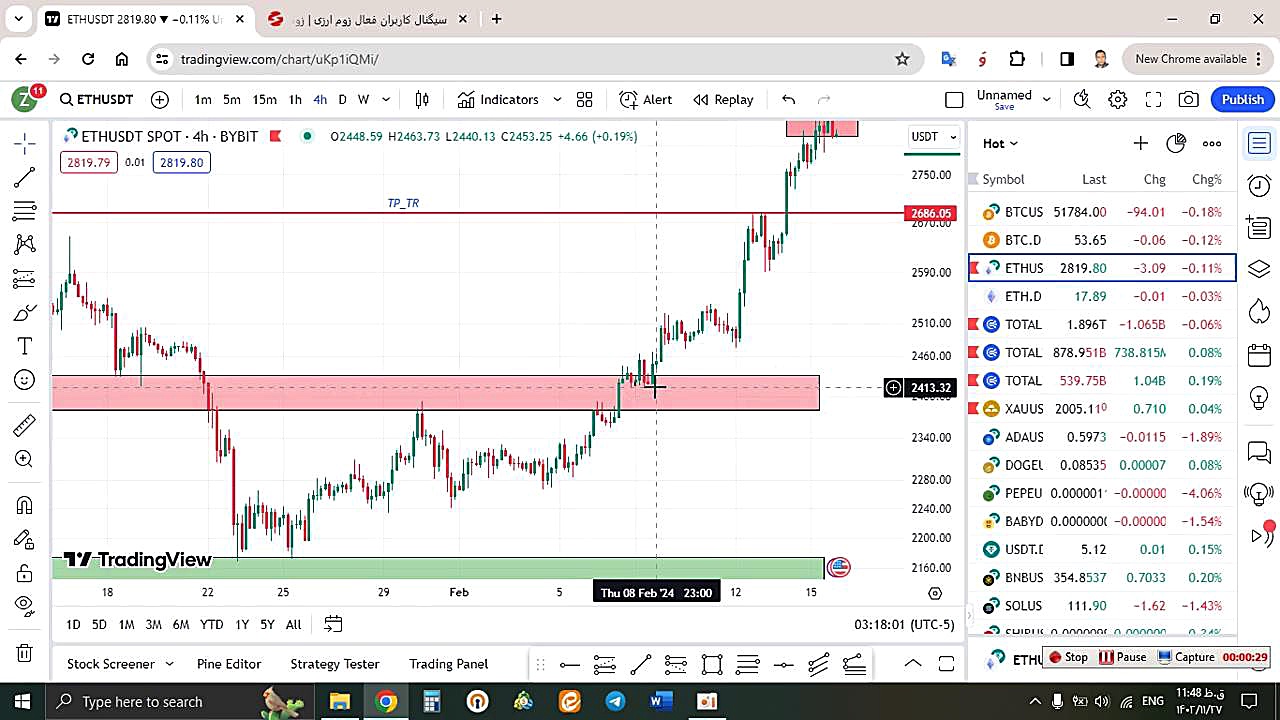Open the quick search icon
1280x720 pixels.
[x=1082, y=99]
